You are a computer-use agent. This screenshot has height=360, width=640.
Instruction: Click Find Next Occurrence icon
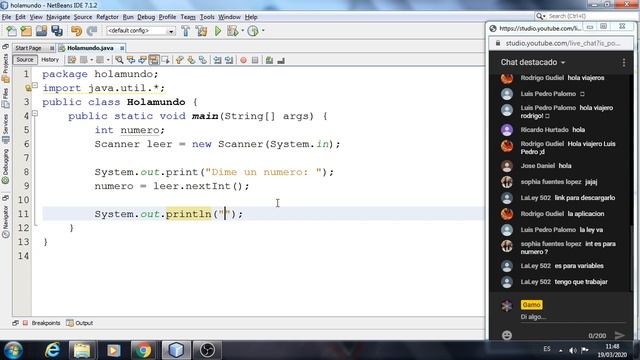(142, 60)
